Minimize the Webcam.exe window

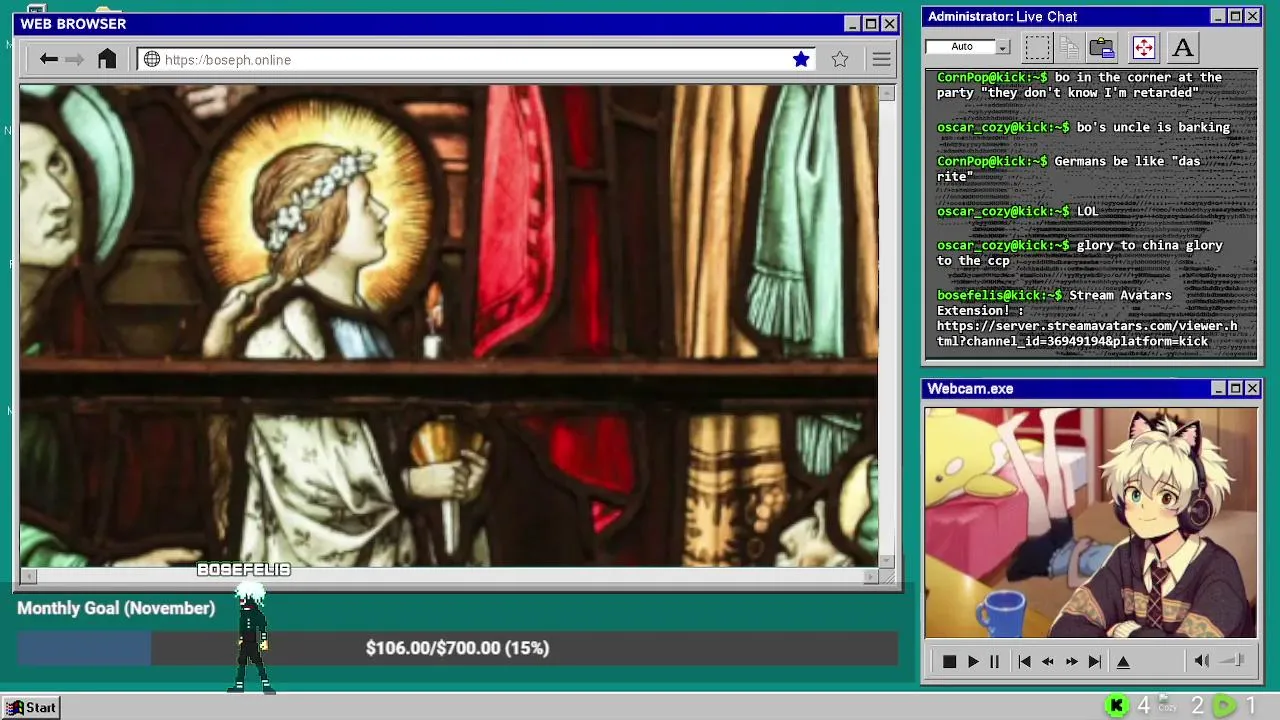coord(1218,388)
